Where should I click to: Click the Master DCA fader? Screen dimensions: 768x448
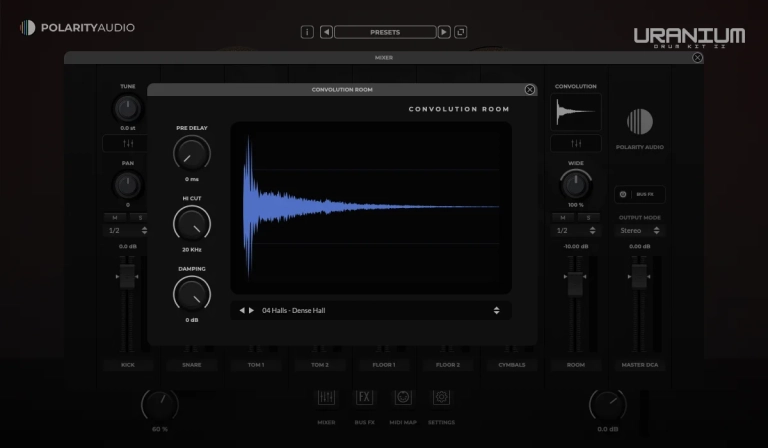[639, 277]
